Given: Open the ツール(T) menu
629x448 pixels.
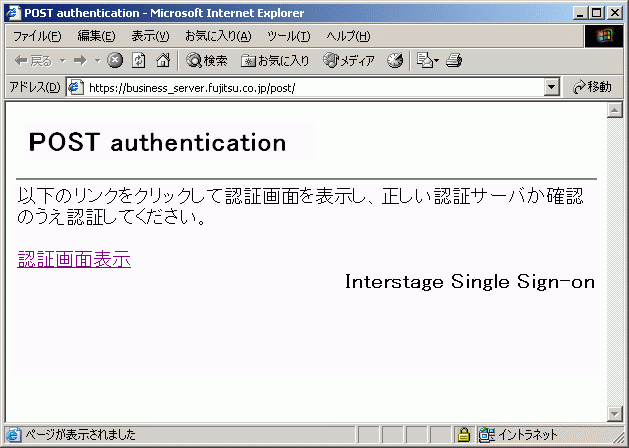Looking at the screenshot, I should point(289,36).
